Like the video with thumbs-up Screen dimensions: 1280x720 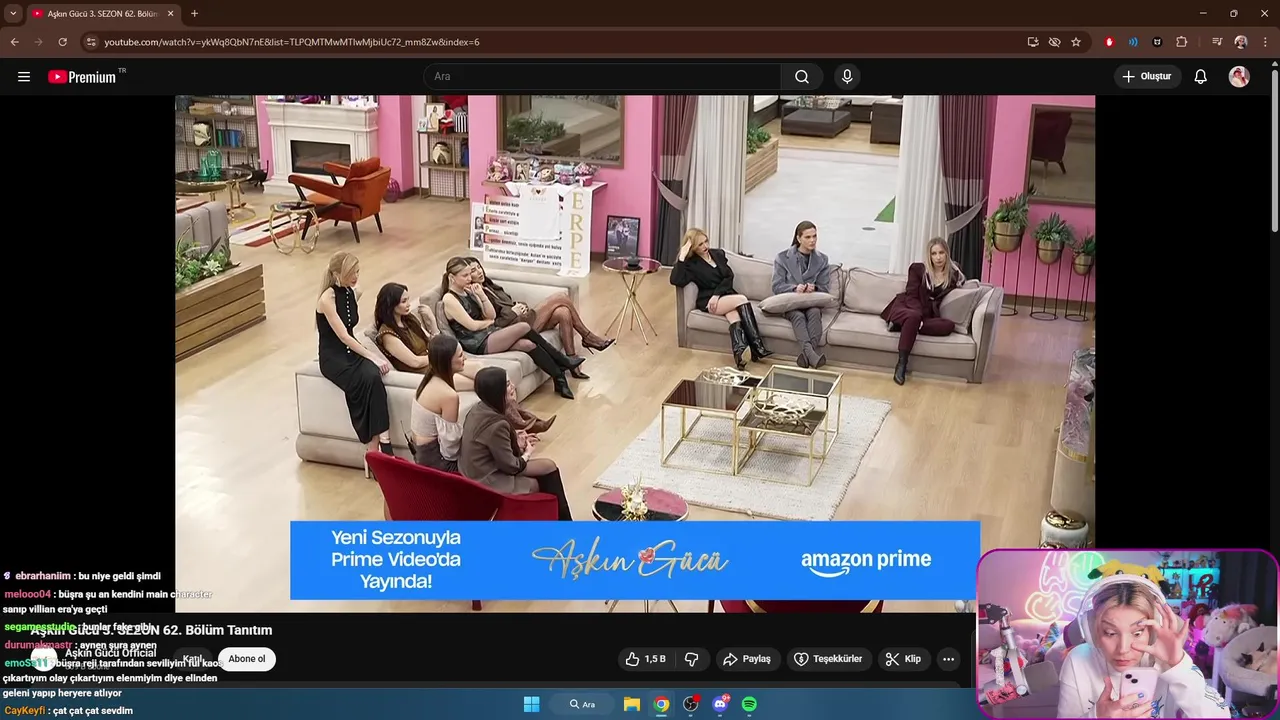click(645, 659)
